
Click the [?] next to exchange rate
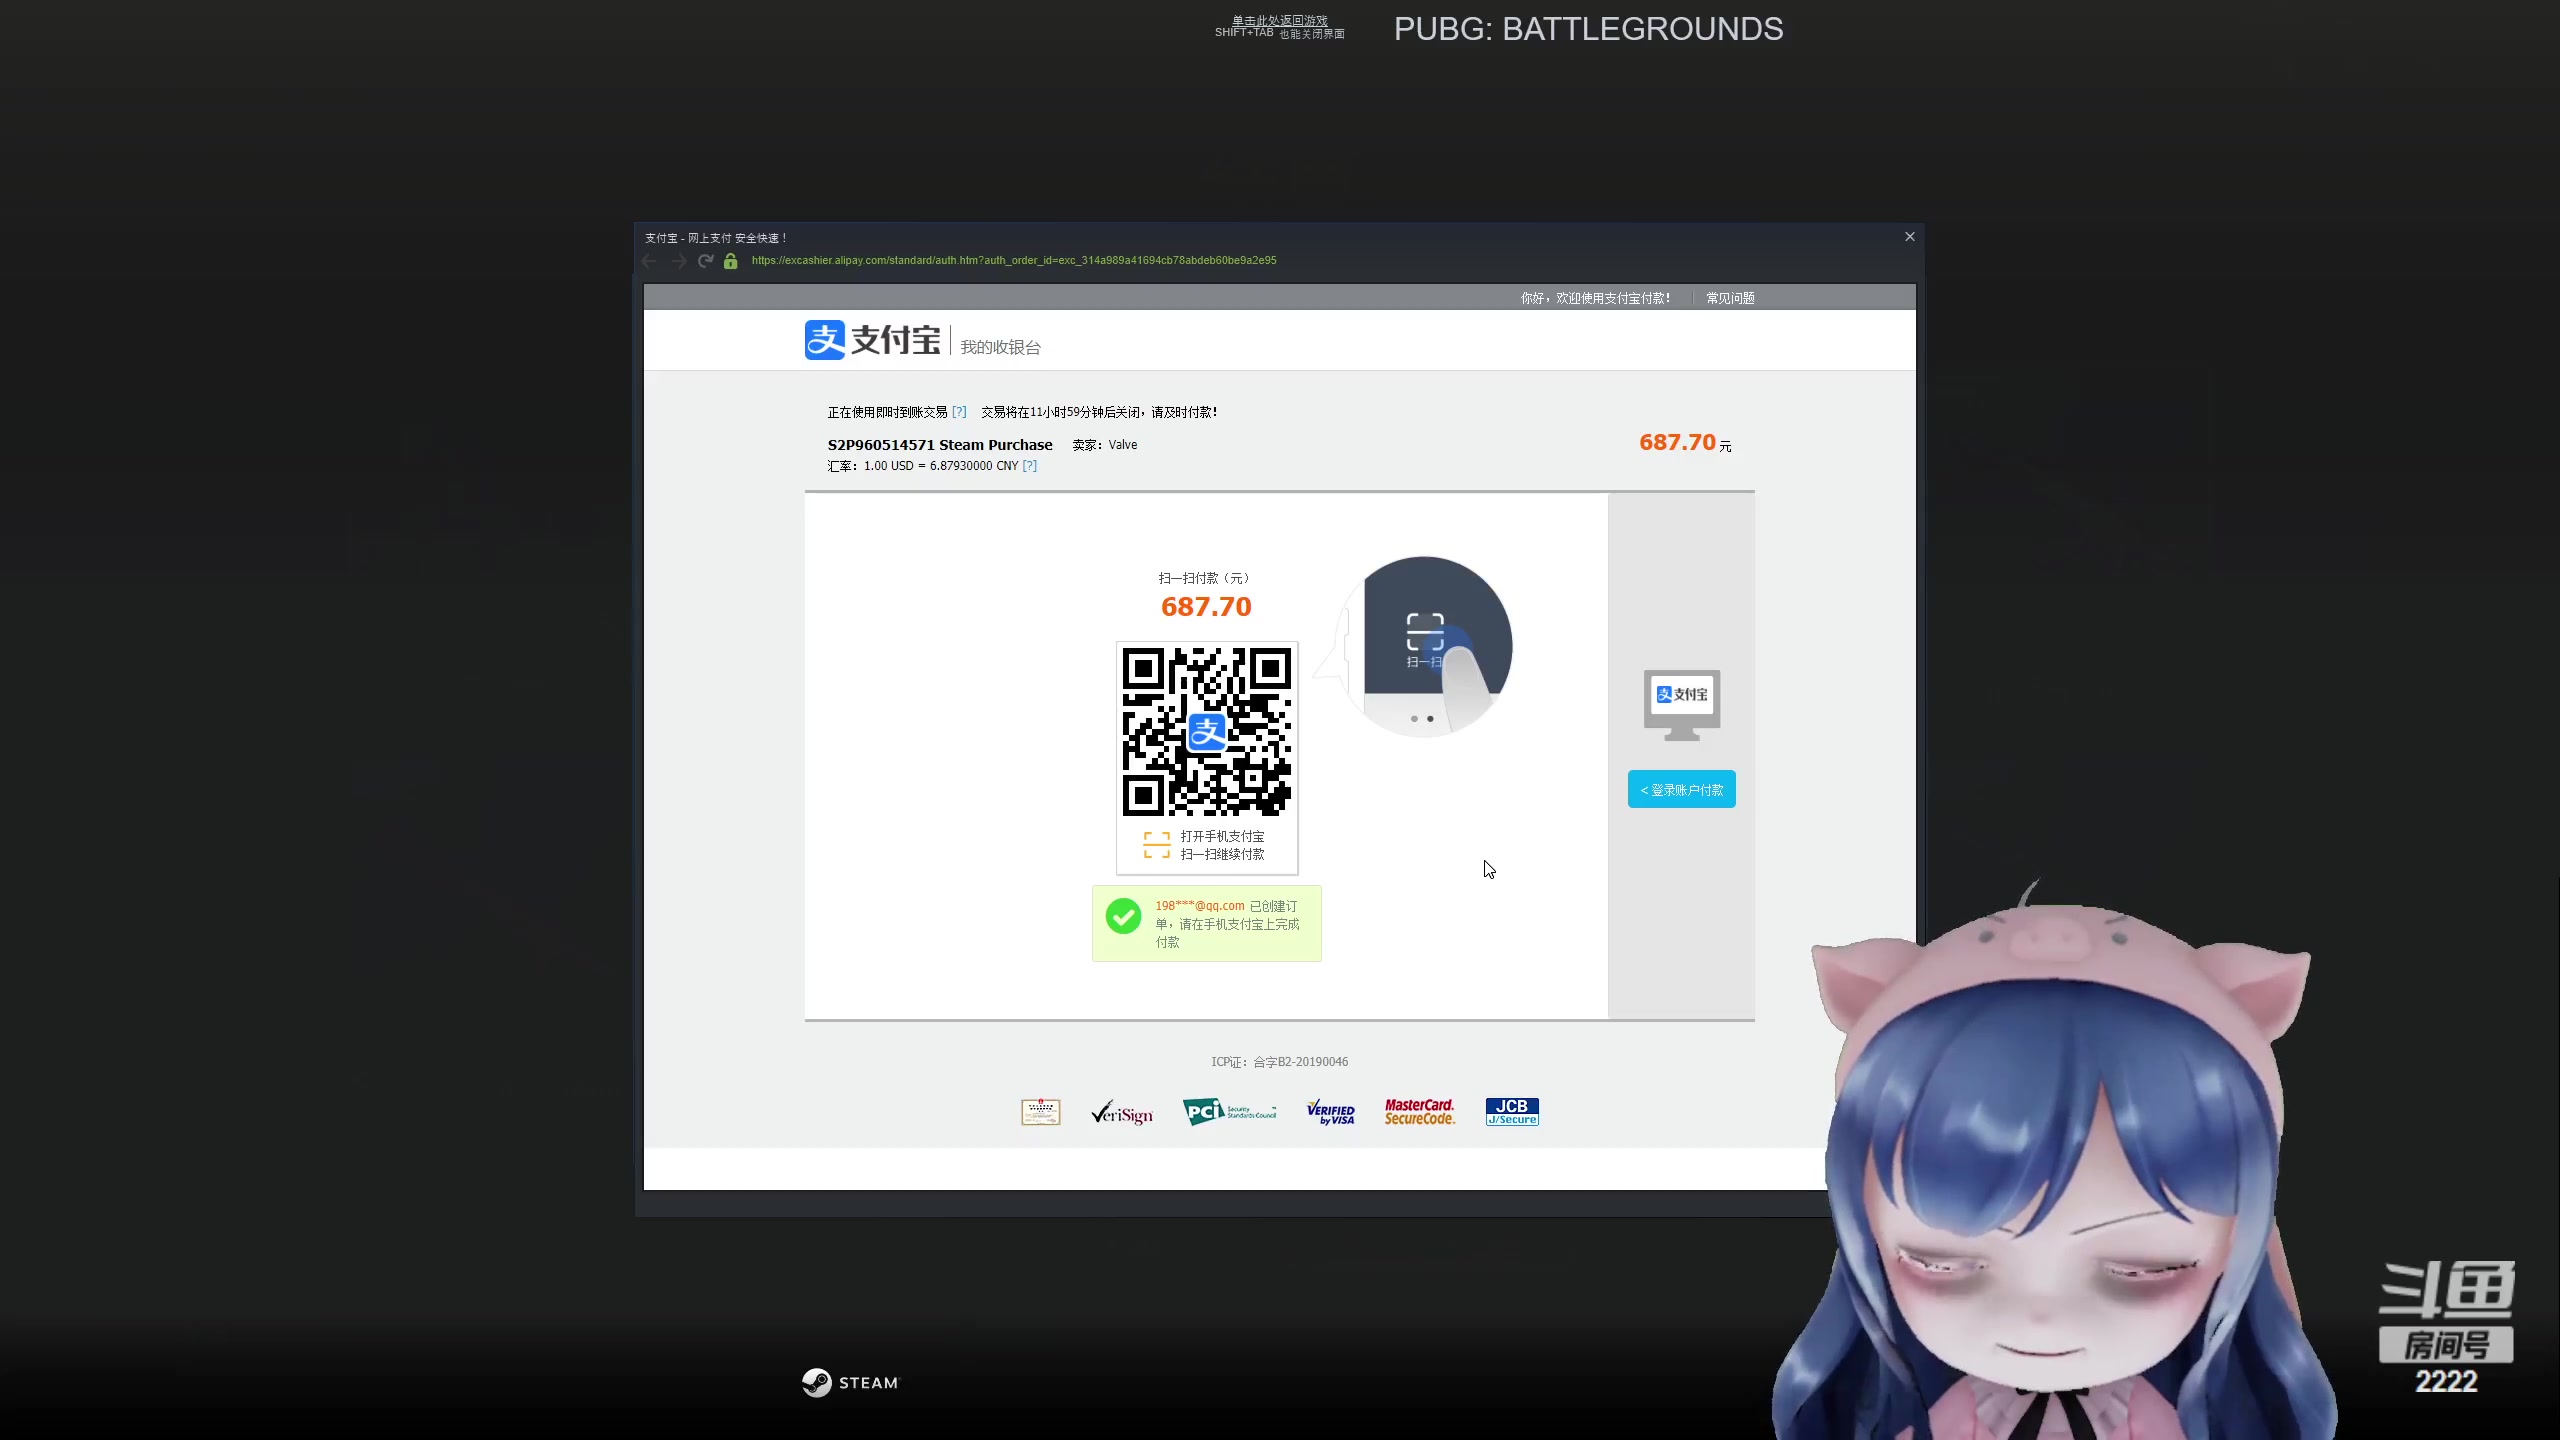point(1029,466)
